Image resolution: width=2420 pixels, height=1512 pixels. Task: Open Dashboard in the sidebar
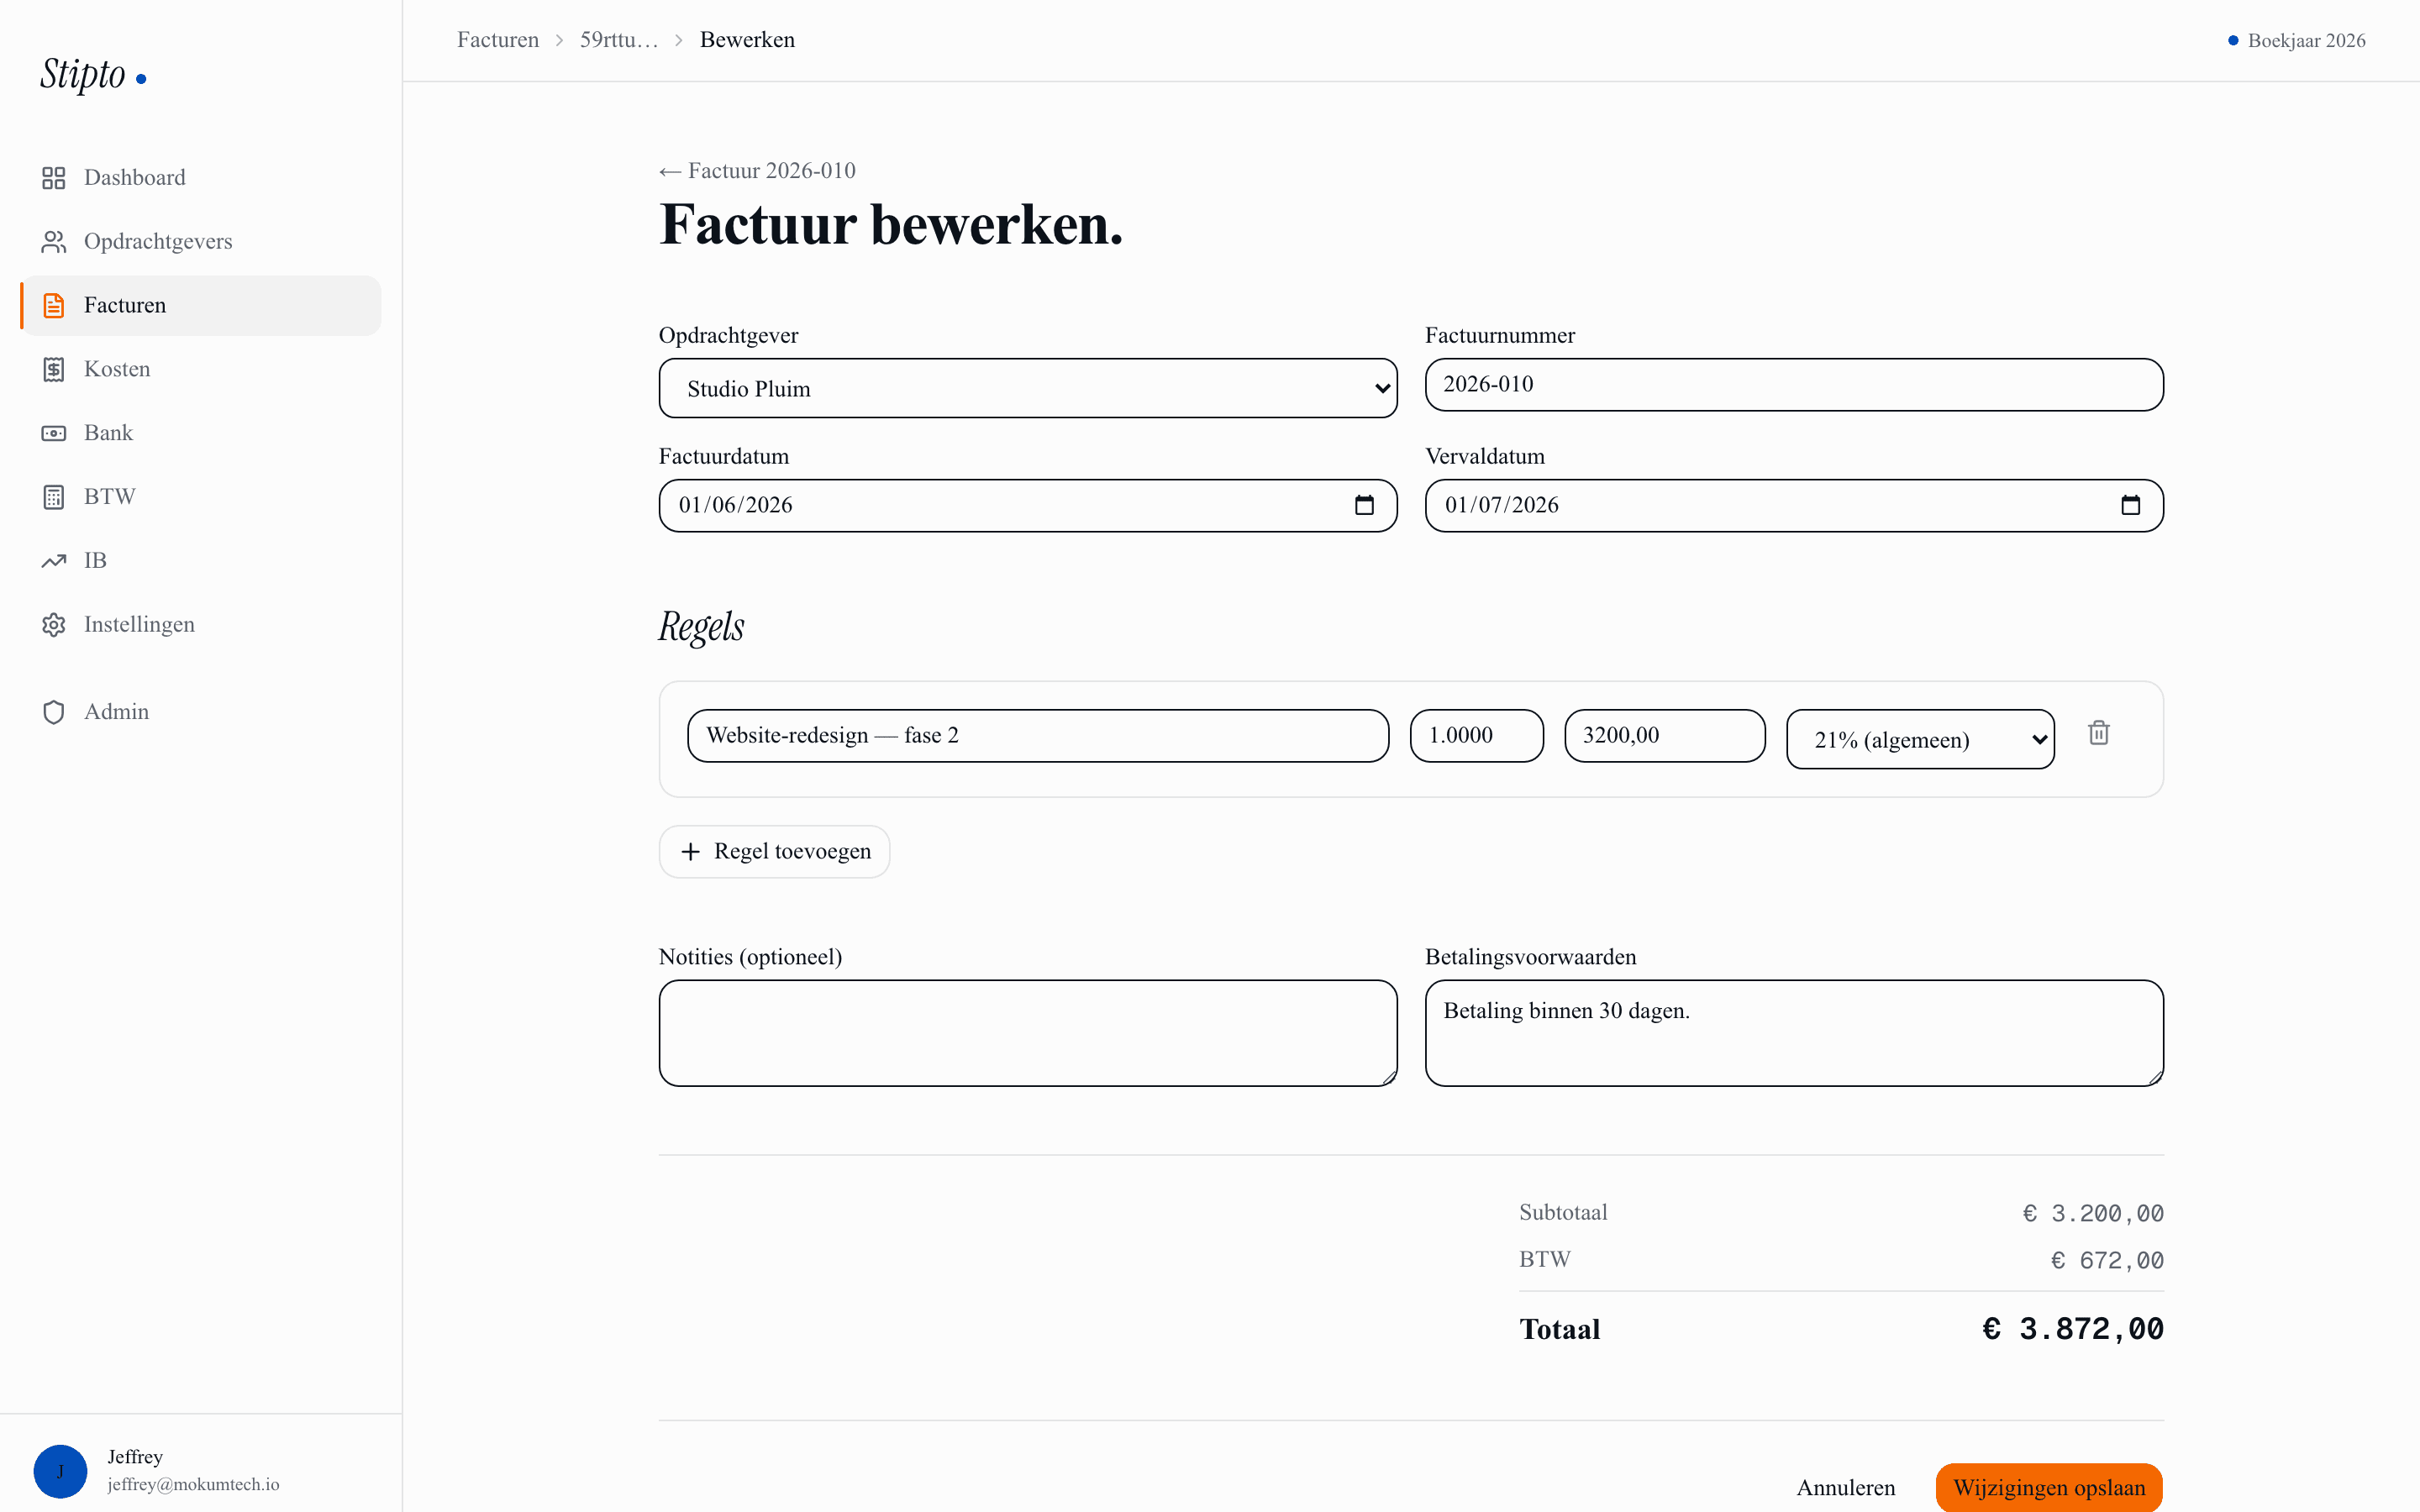coord(201,178)
